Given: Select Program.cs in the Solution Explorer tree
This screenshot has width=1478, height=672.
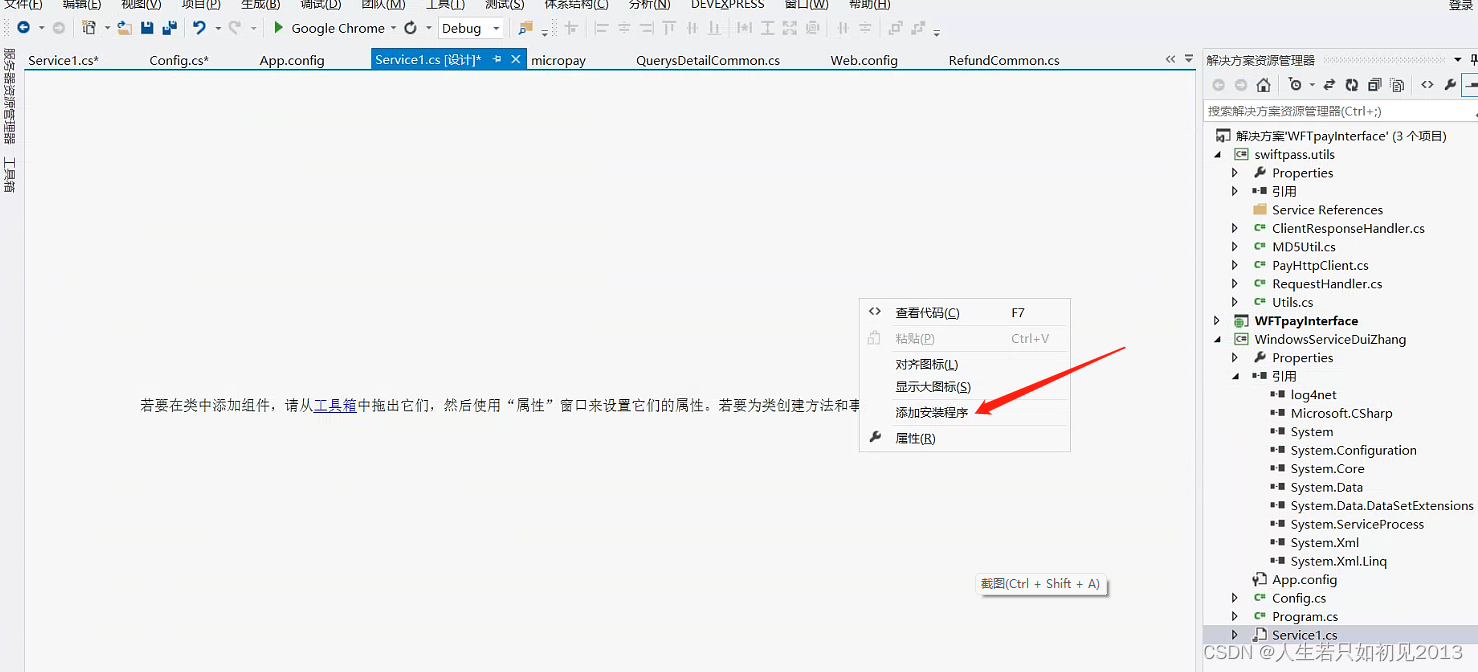Looking at the screenshot, I should tap(1303, 616).
